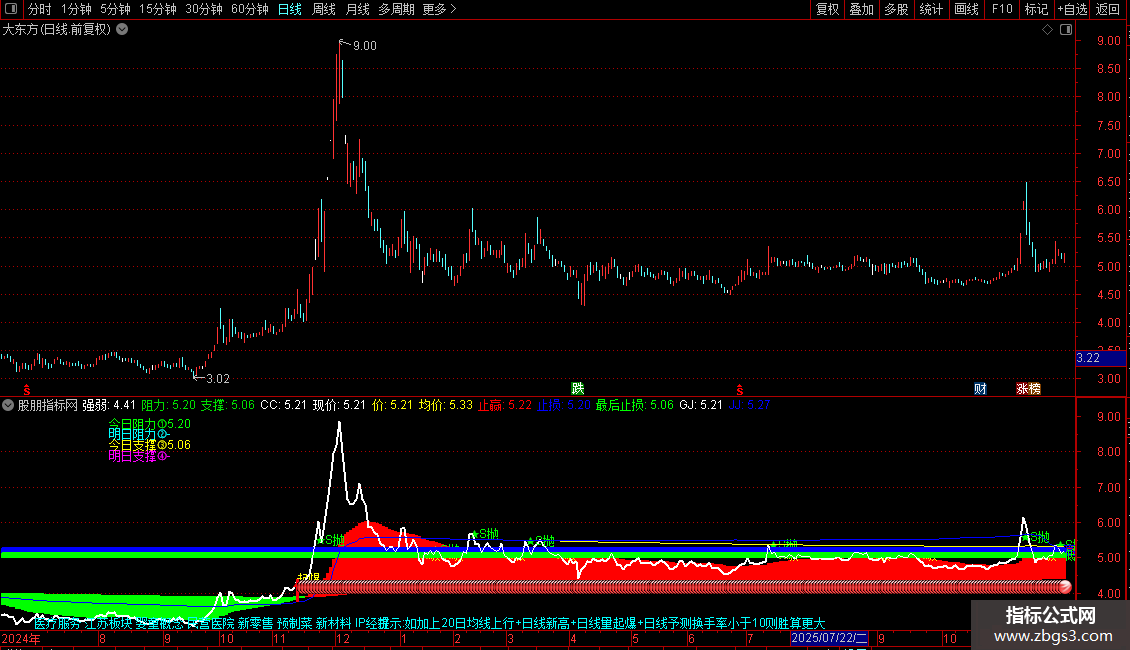
Task: Click the 医疗服务 sector text
Action: pyautogui.click(x=58, y=623)
